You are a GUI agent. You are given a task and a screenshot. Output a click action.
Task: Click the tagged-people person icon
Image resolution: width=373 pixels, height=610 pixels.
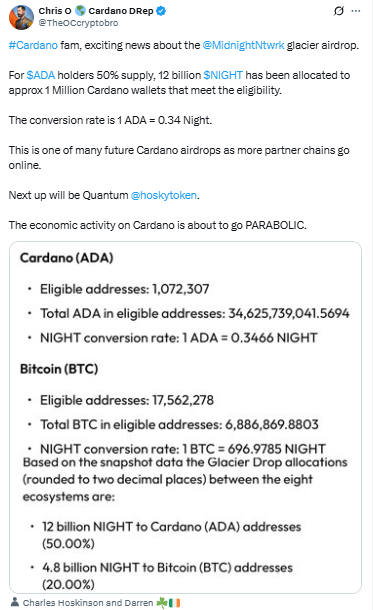point(14,602)
